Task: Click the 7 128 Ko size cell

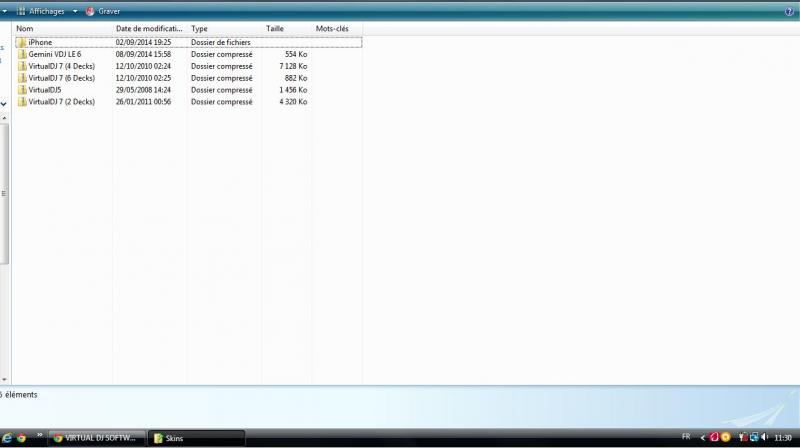Action: pyautogui.click(x=293, y=66)
